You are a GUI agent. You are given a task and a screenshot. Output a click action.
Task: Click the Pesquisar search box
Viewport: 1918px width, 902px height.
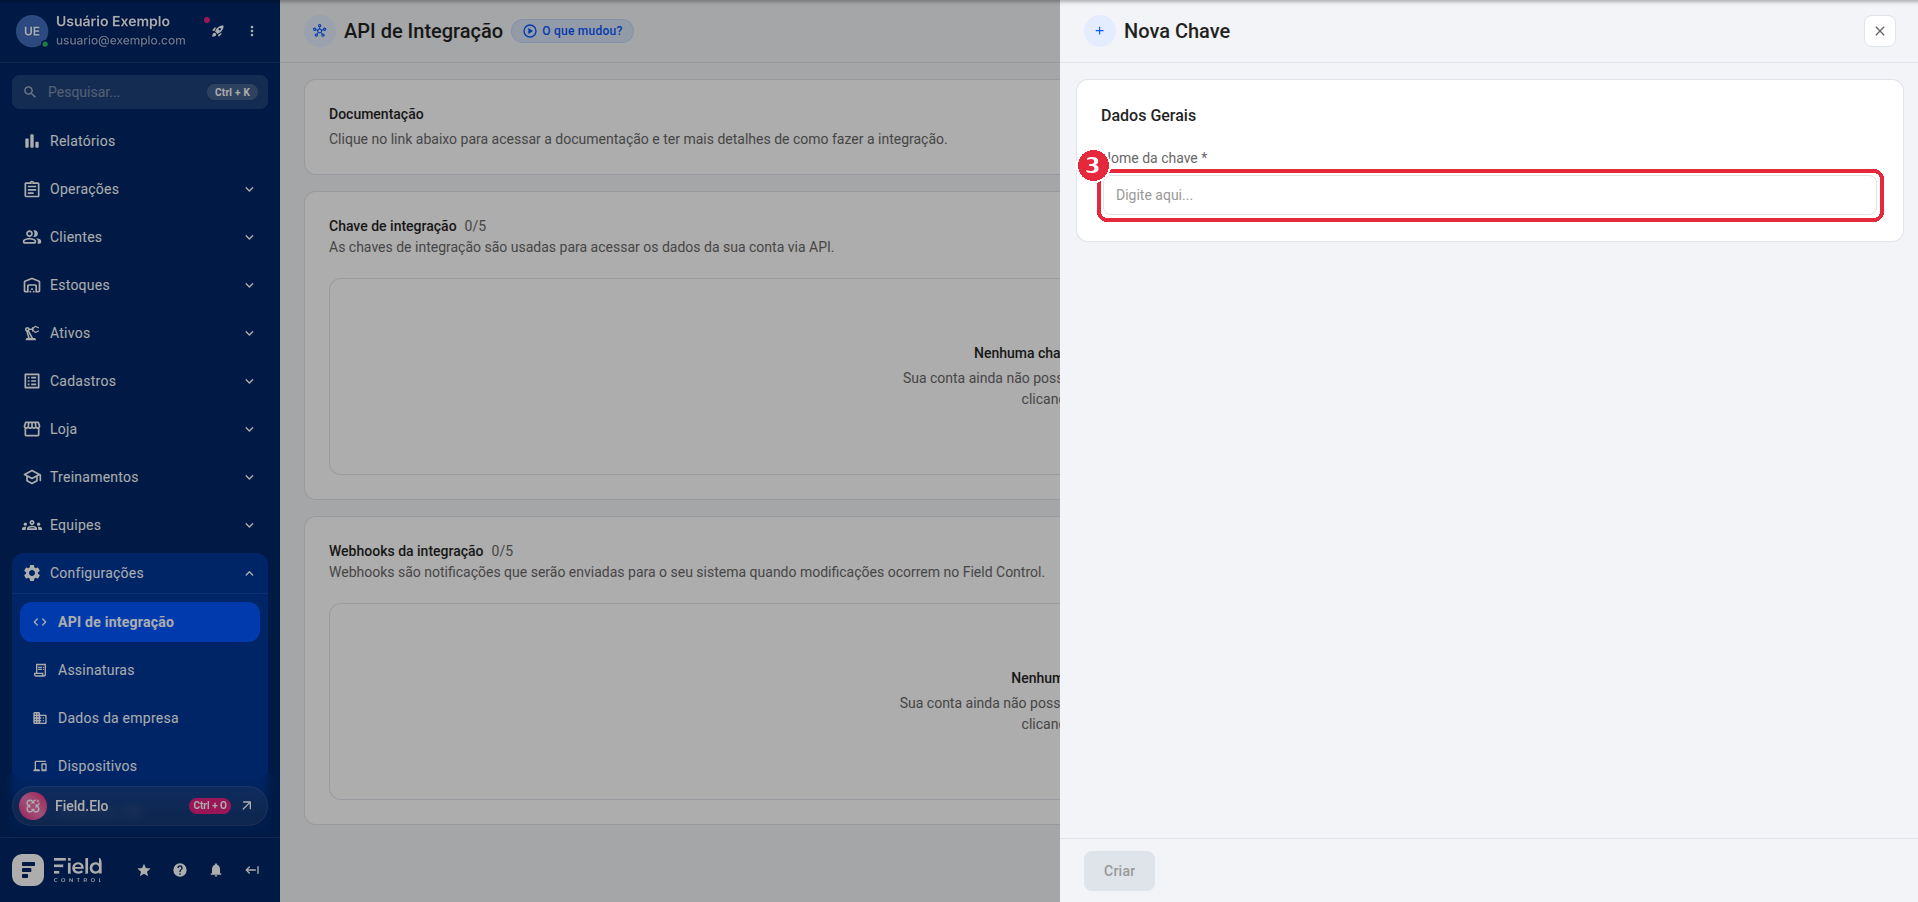[140, 92]
